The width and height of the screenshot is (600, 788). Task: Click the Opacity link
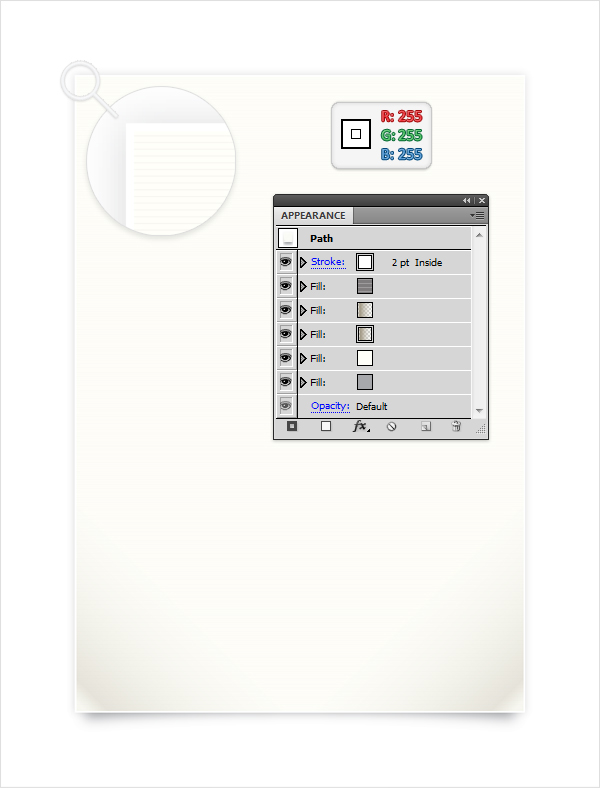coord(330,406)
